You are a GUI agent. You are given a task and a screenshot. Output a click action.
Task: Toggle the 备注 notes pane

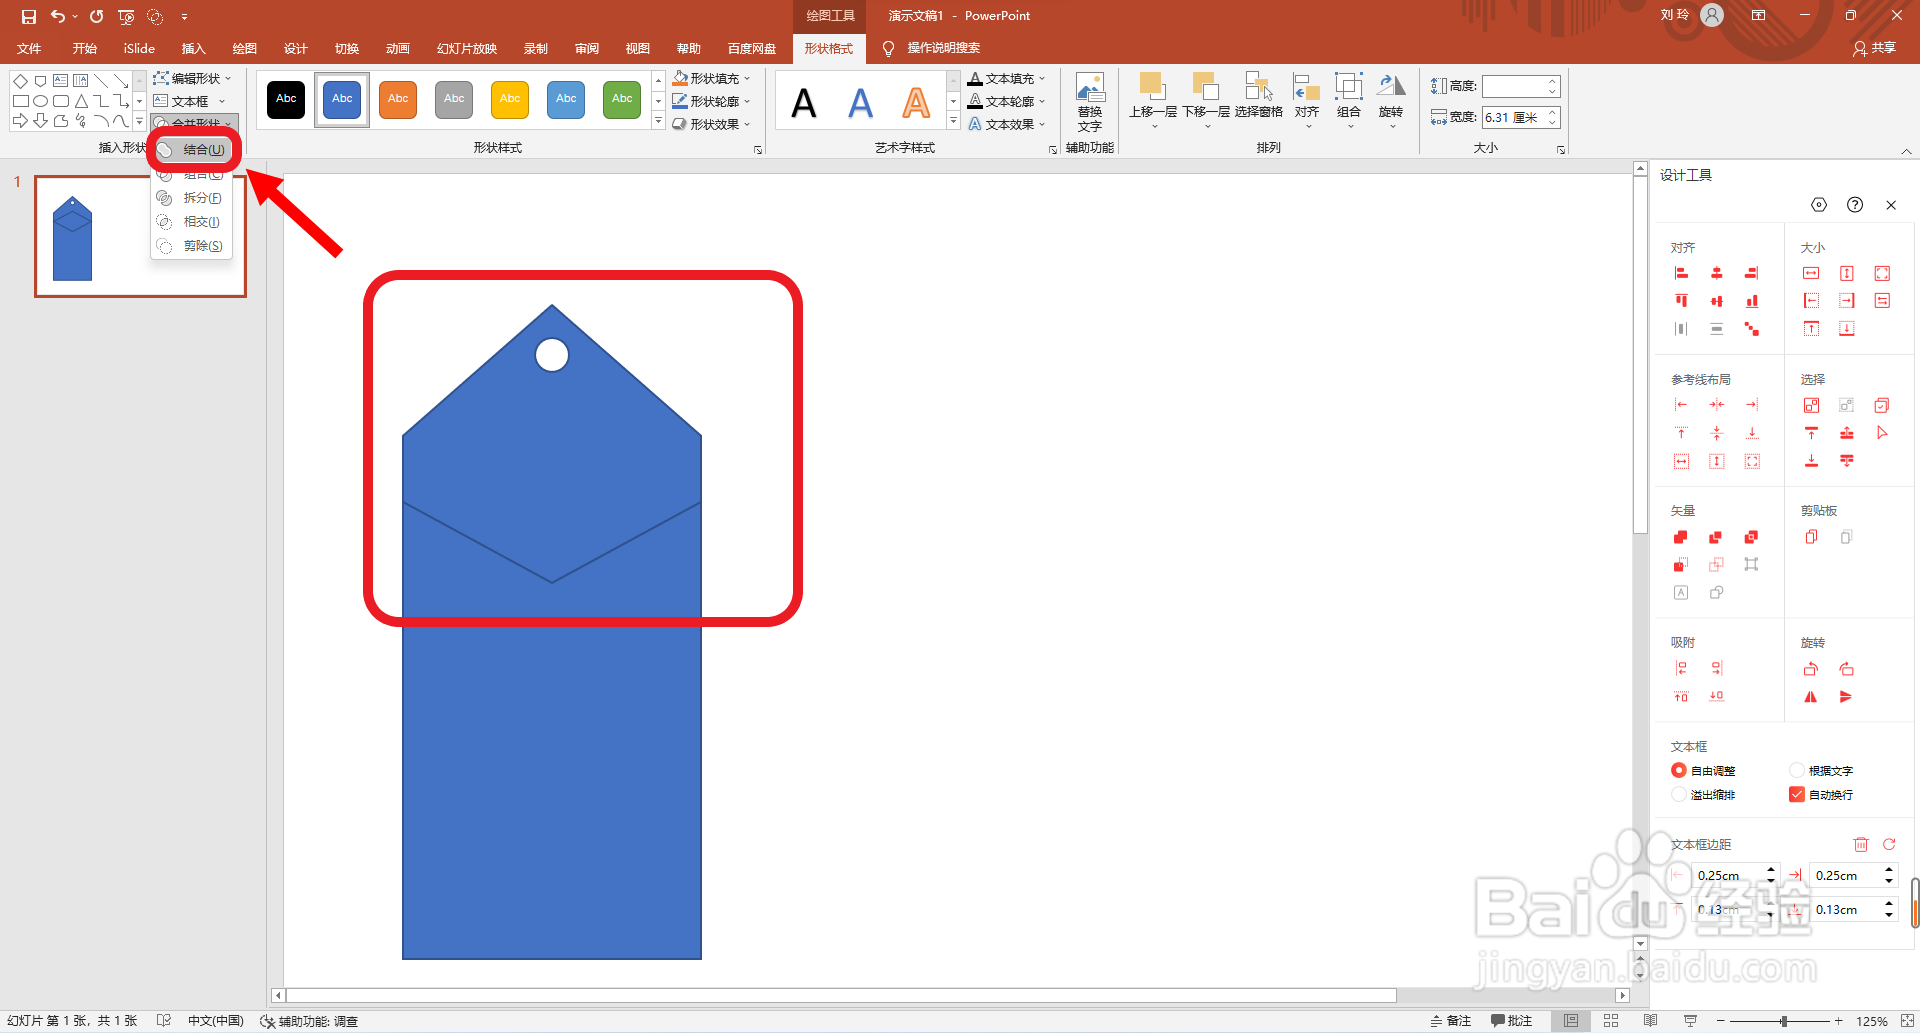[x=1451, y=1021]
